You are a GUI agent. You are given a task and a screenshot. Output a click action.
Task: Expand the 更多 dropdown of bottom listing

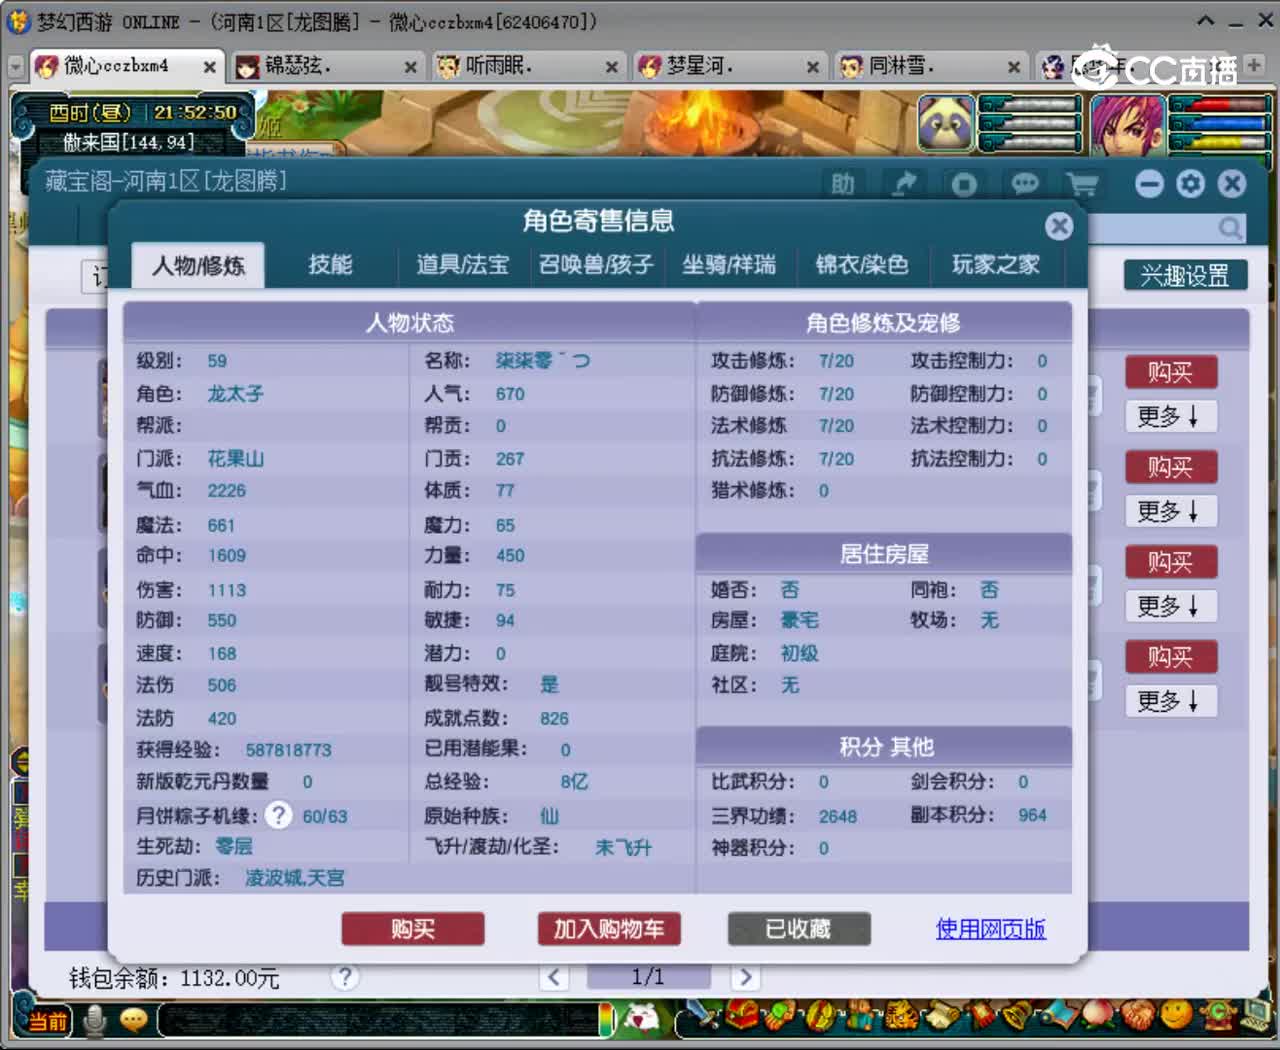[x=1170, y=701]
